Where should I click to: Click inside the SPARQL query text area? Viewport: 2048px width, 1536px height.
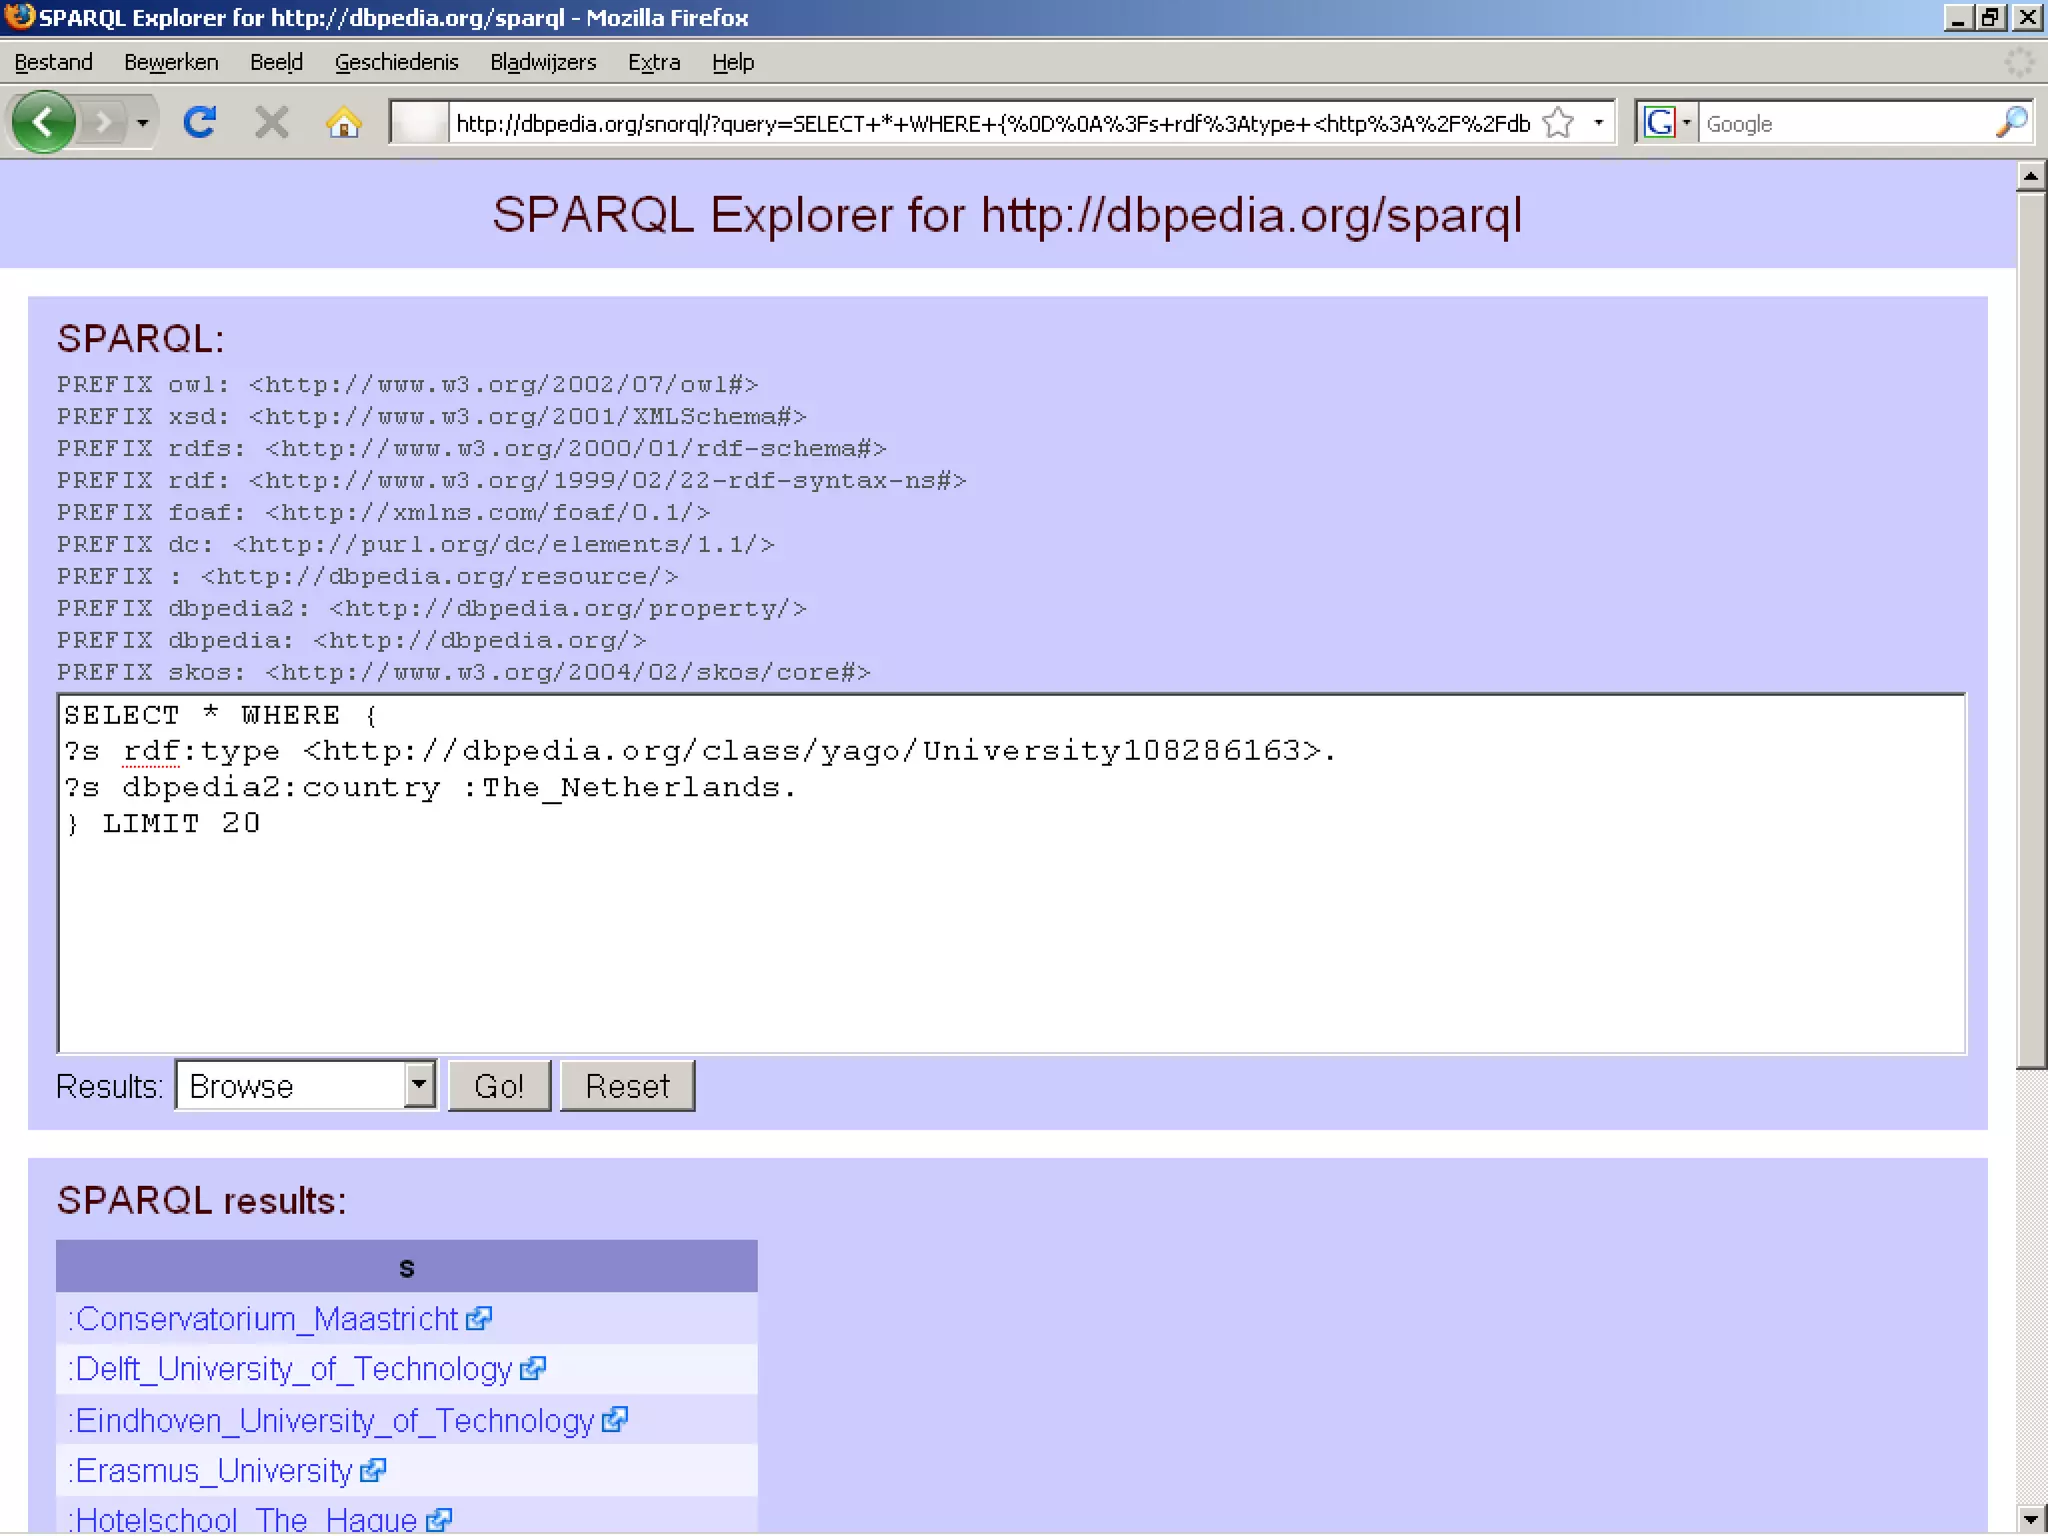pyautogui.click(x=1010, y=930)
